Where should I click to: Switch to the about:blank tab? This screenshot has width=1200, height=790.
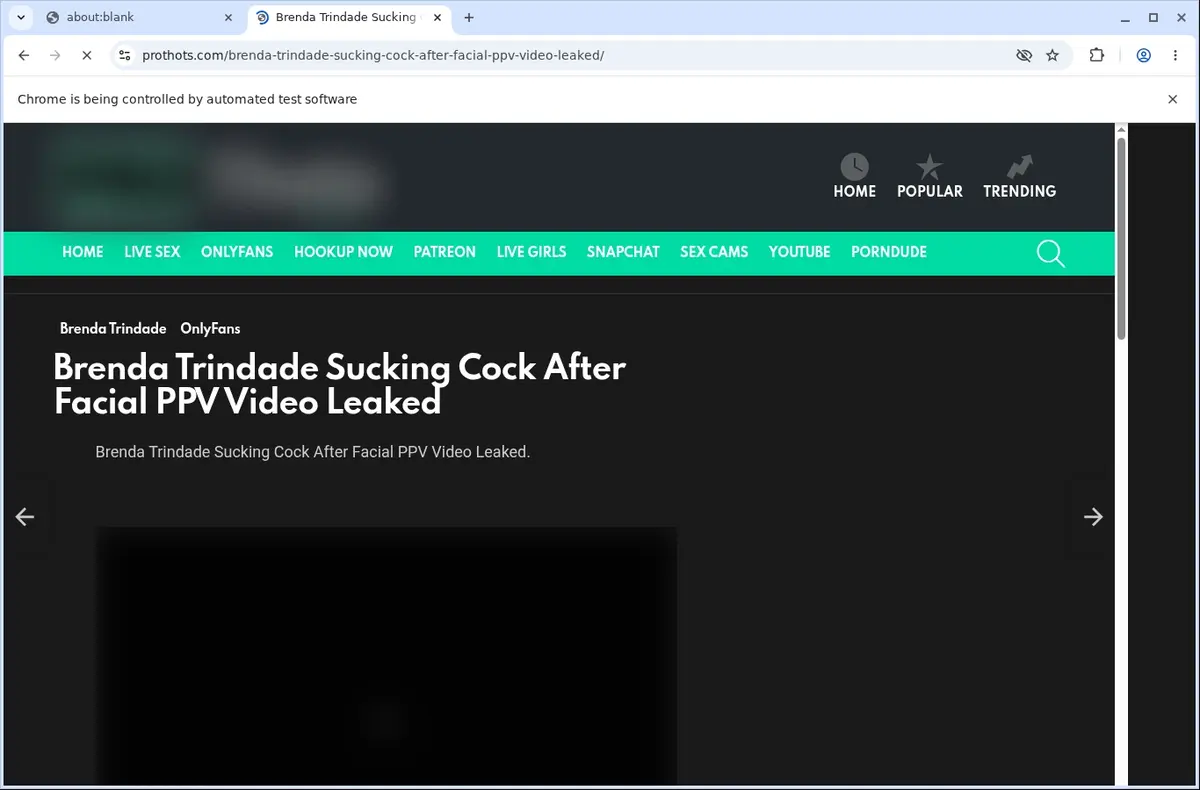point(139,17)
